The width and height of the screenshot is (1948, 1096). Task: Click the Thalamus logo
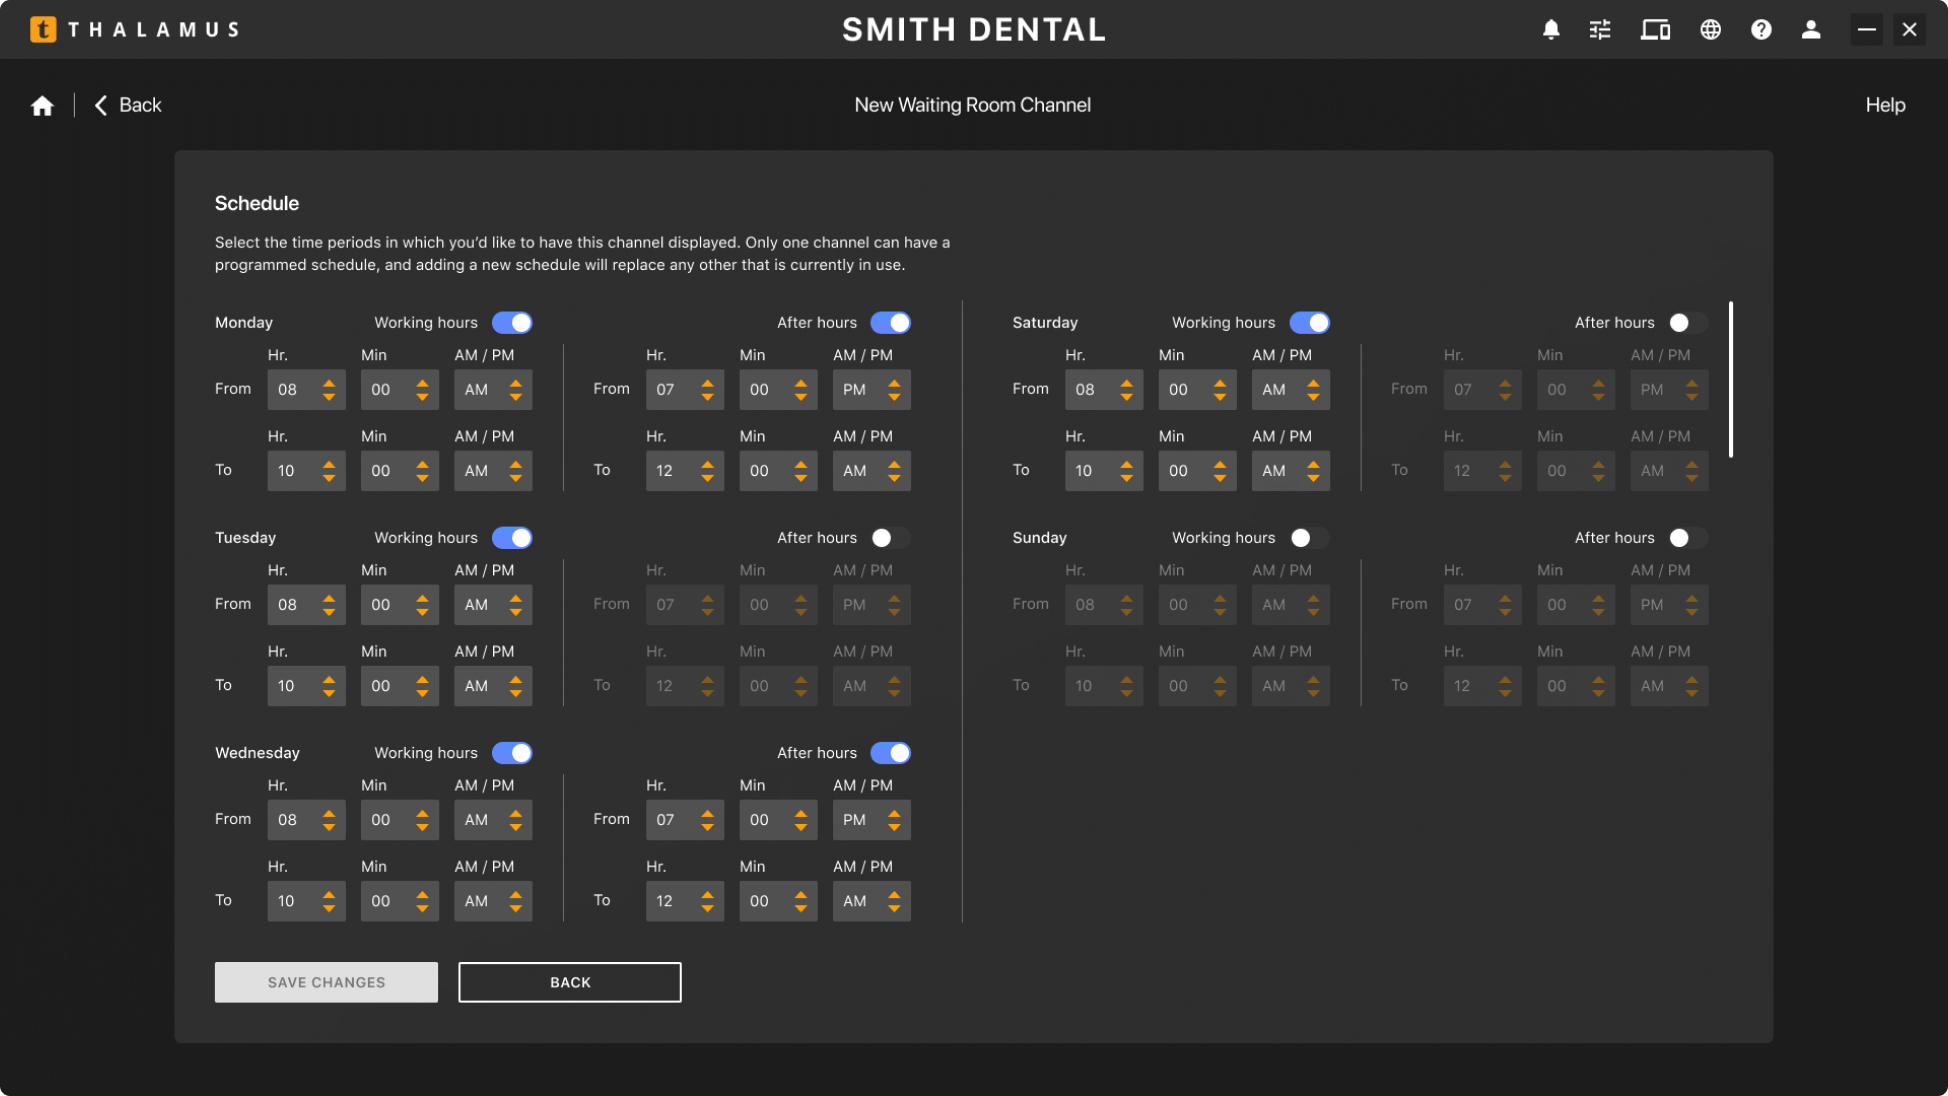pyautogui.click(x=135, y=29)
